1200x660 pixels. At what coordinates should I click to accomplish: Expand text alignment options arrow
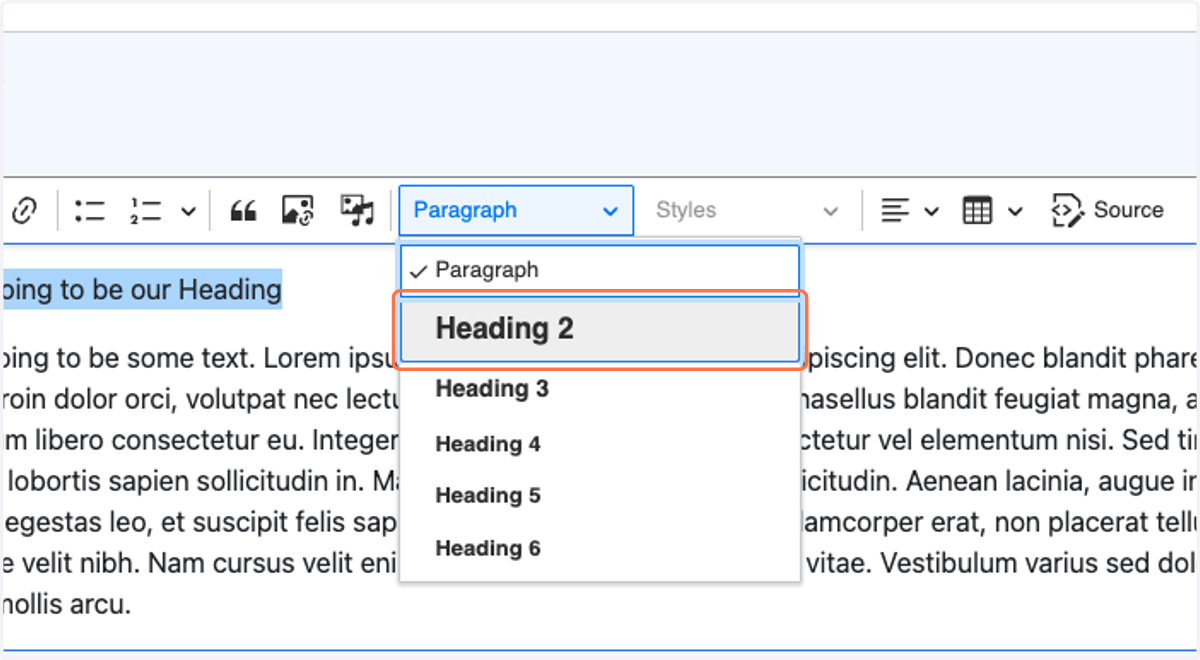(931, 211)
